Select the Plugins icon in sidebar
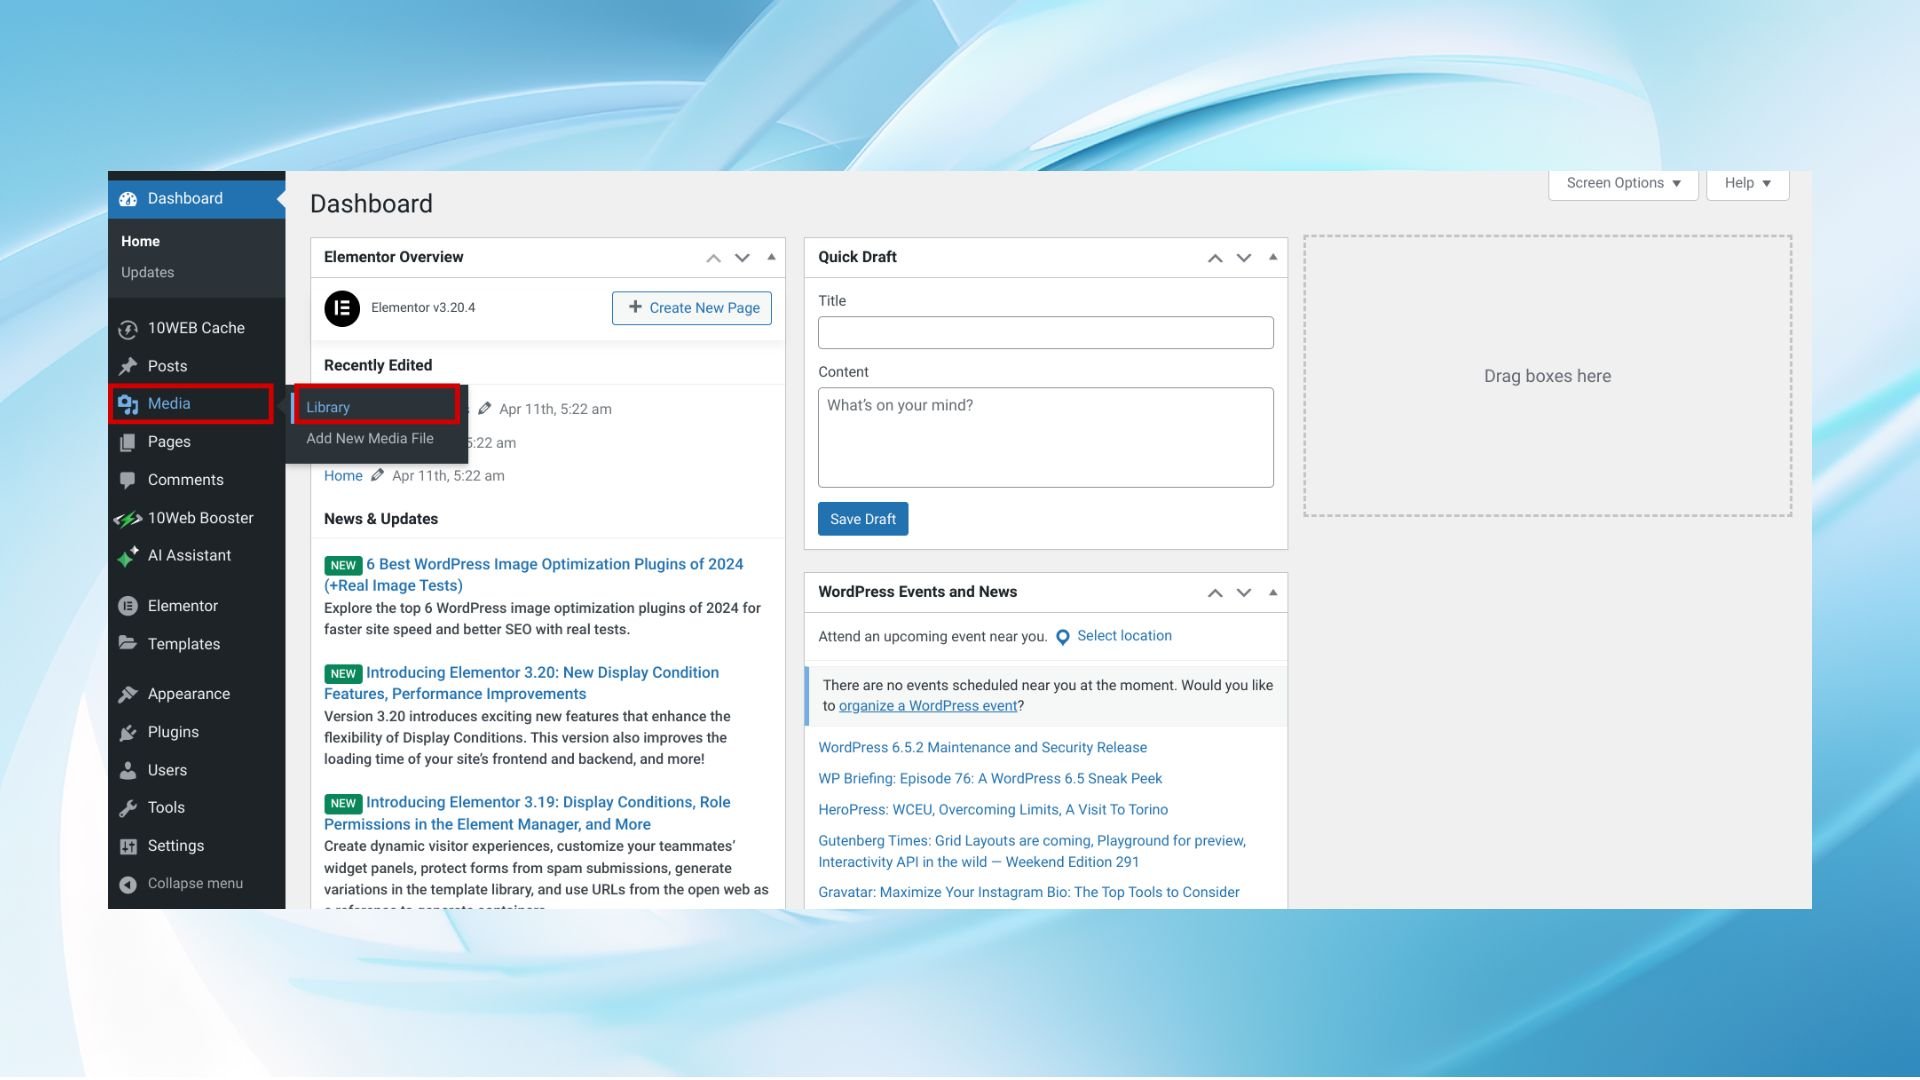1920x1080 pixels. click(x=129, y=732)
